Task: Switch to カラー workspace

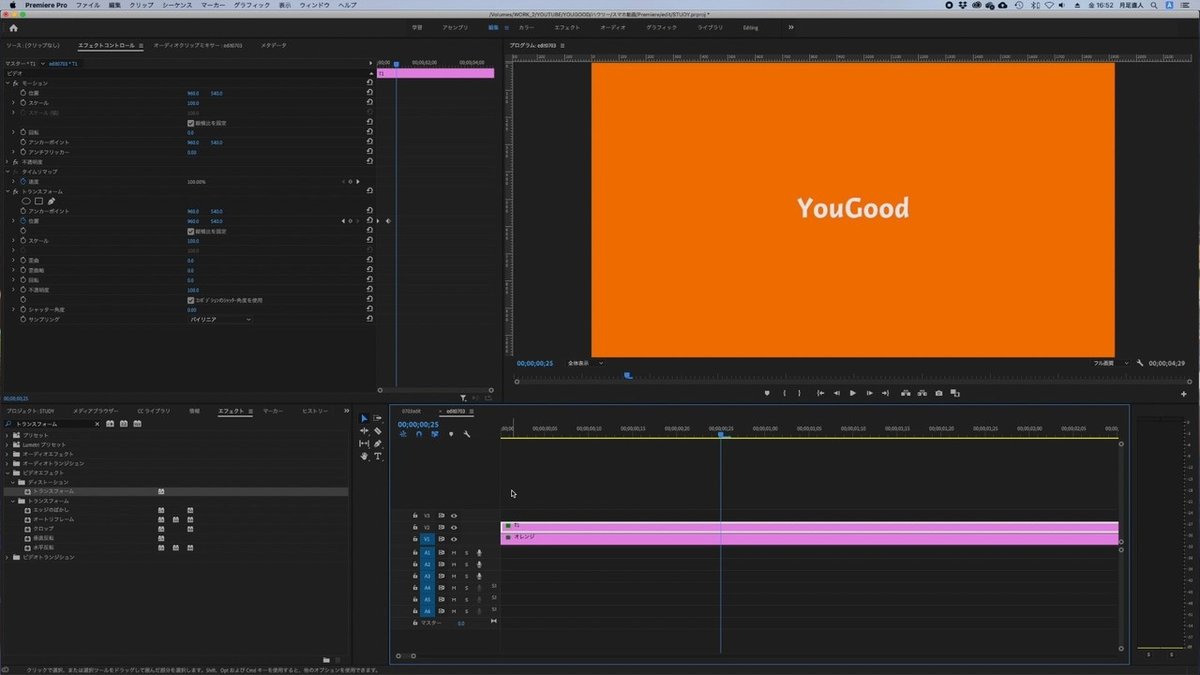Action: (527, 28)
